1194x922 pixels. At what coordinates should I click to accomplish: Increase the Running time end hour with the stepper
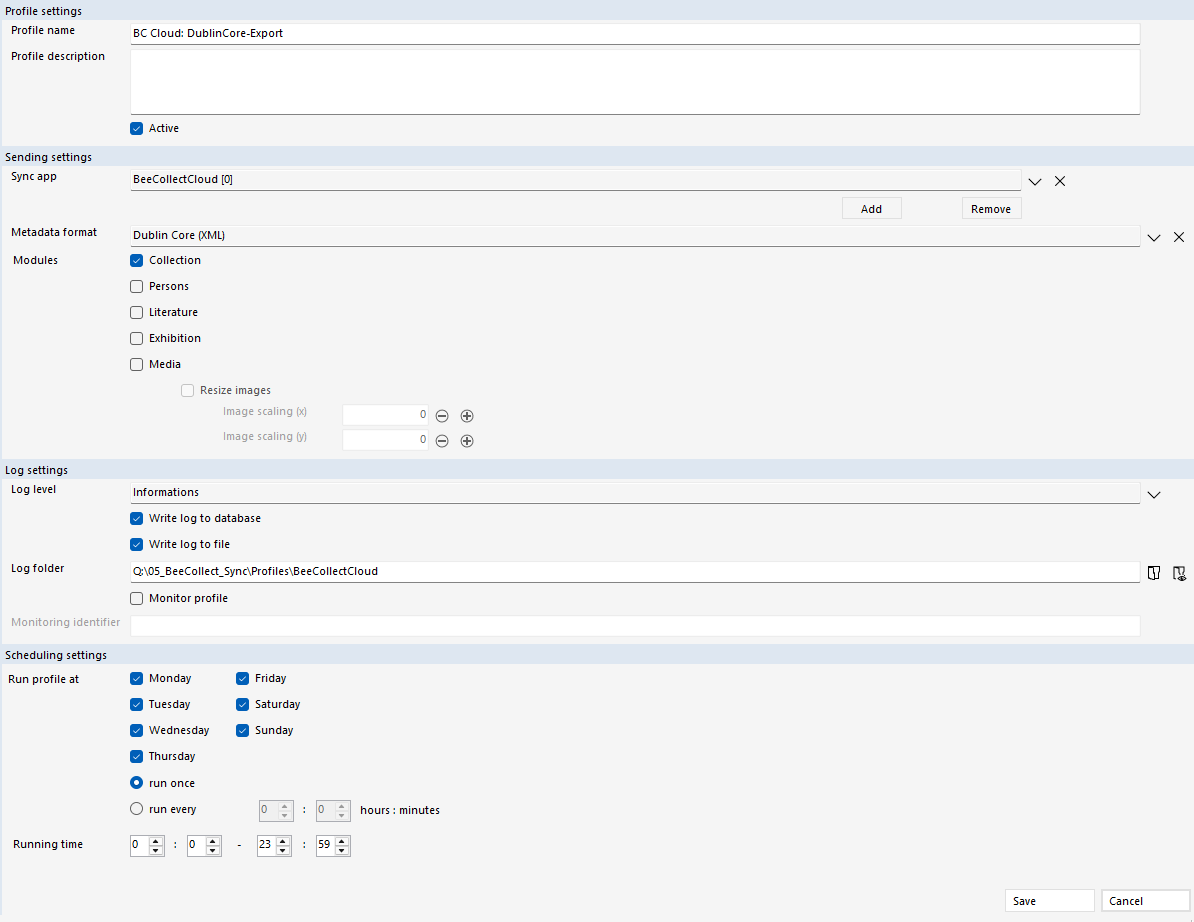coord(284,841)
